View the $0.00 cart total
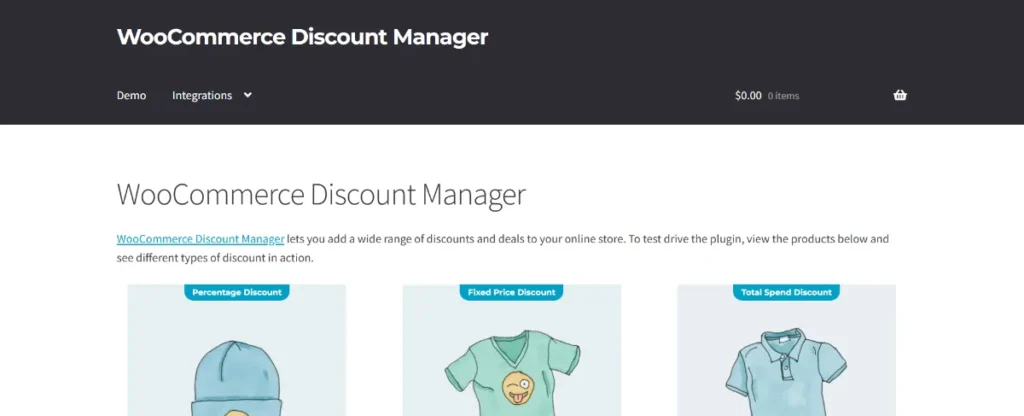This screenshot has width=1024, height=416. coord(748,95)
